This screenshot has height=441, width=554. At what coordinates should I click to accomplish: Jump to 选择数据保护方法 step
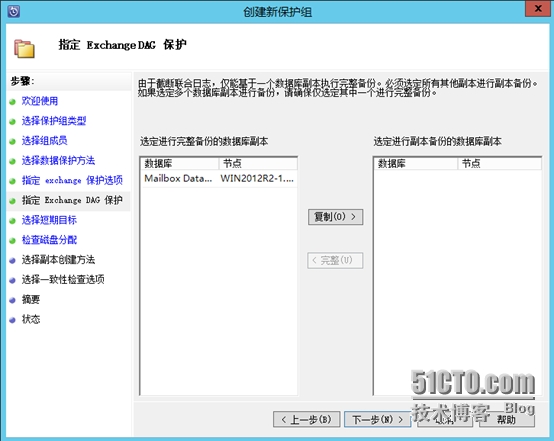coord(58,160)
